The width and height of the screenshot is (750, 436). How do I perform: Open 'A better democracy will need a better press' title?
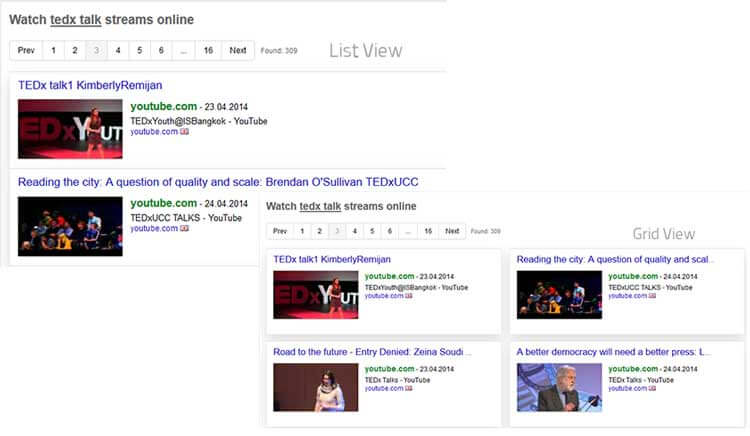[x=614, y=352]
